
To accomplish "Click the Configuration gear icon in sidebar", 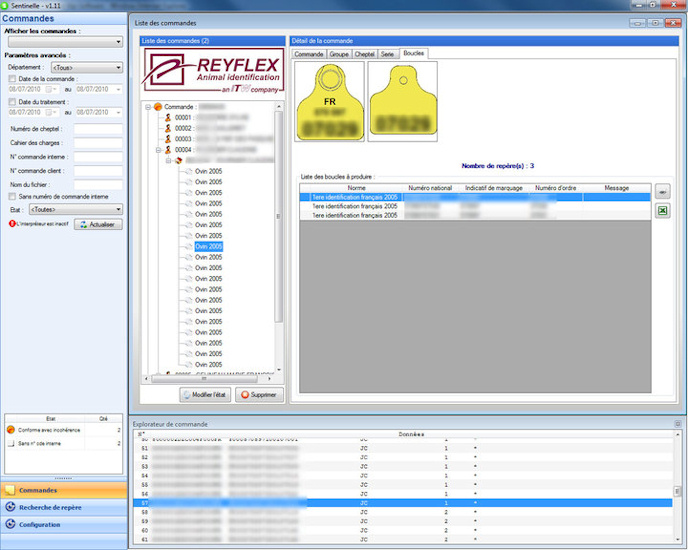I will pyautogui.click(x=11, y=524).
